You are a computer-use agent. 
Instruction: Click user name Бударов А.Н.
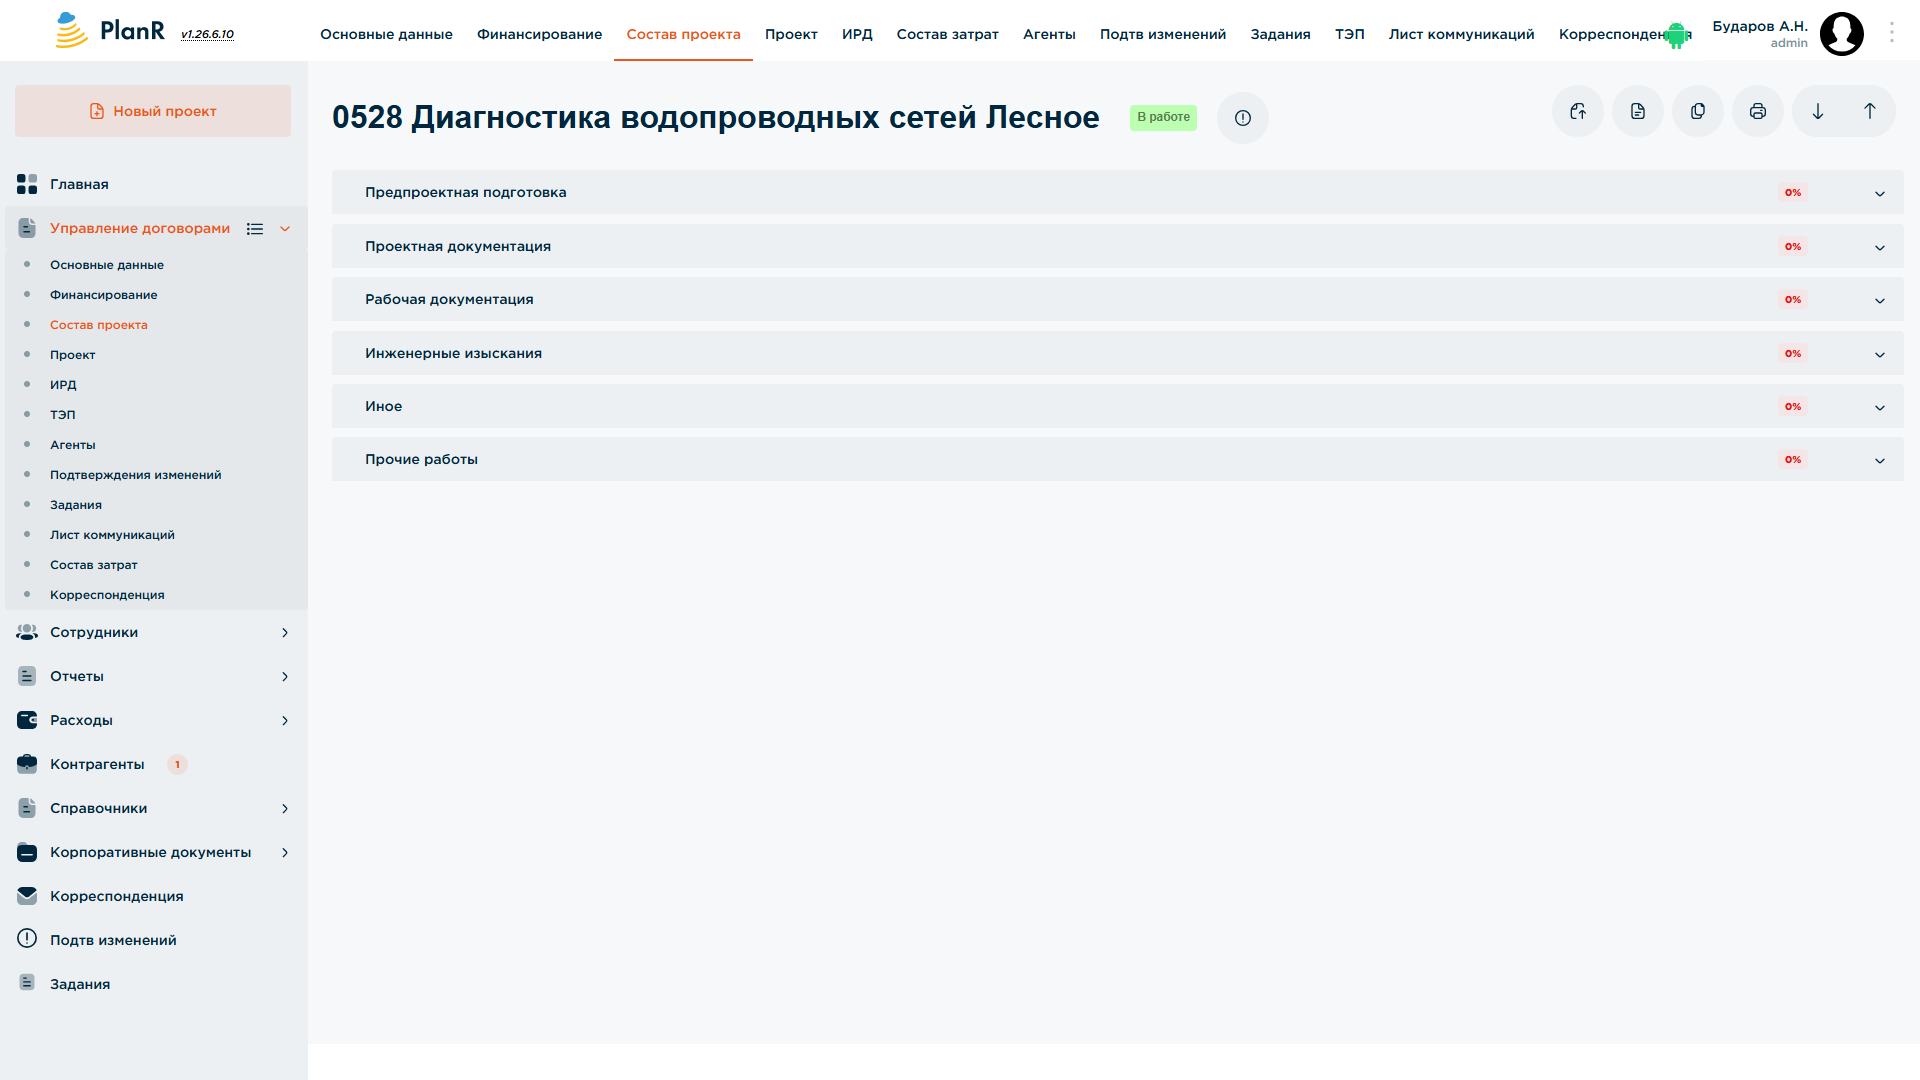[1760, 26]
